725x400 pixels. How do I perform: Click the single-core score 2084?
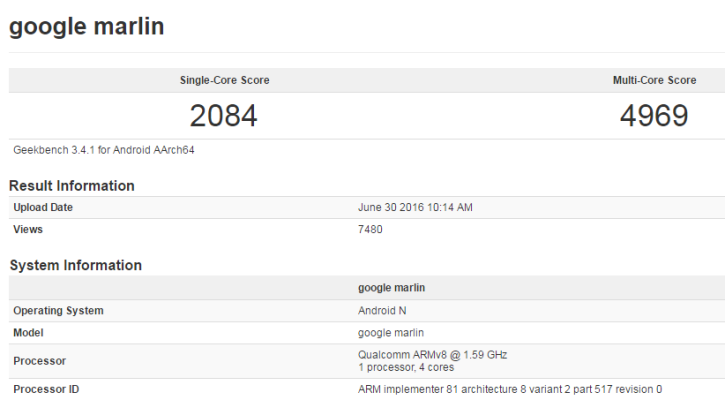click(x=223, y=115)
